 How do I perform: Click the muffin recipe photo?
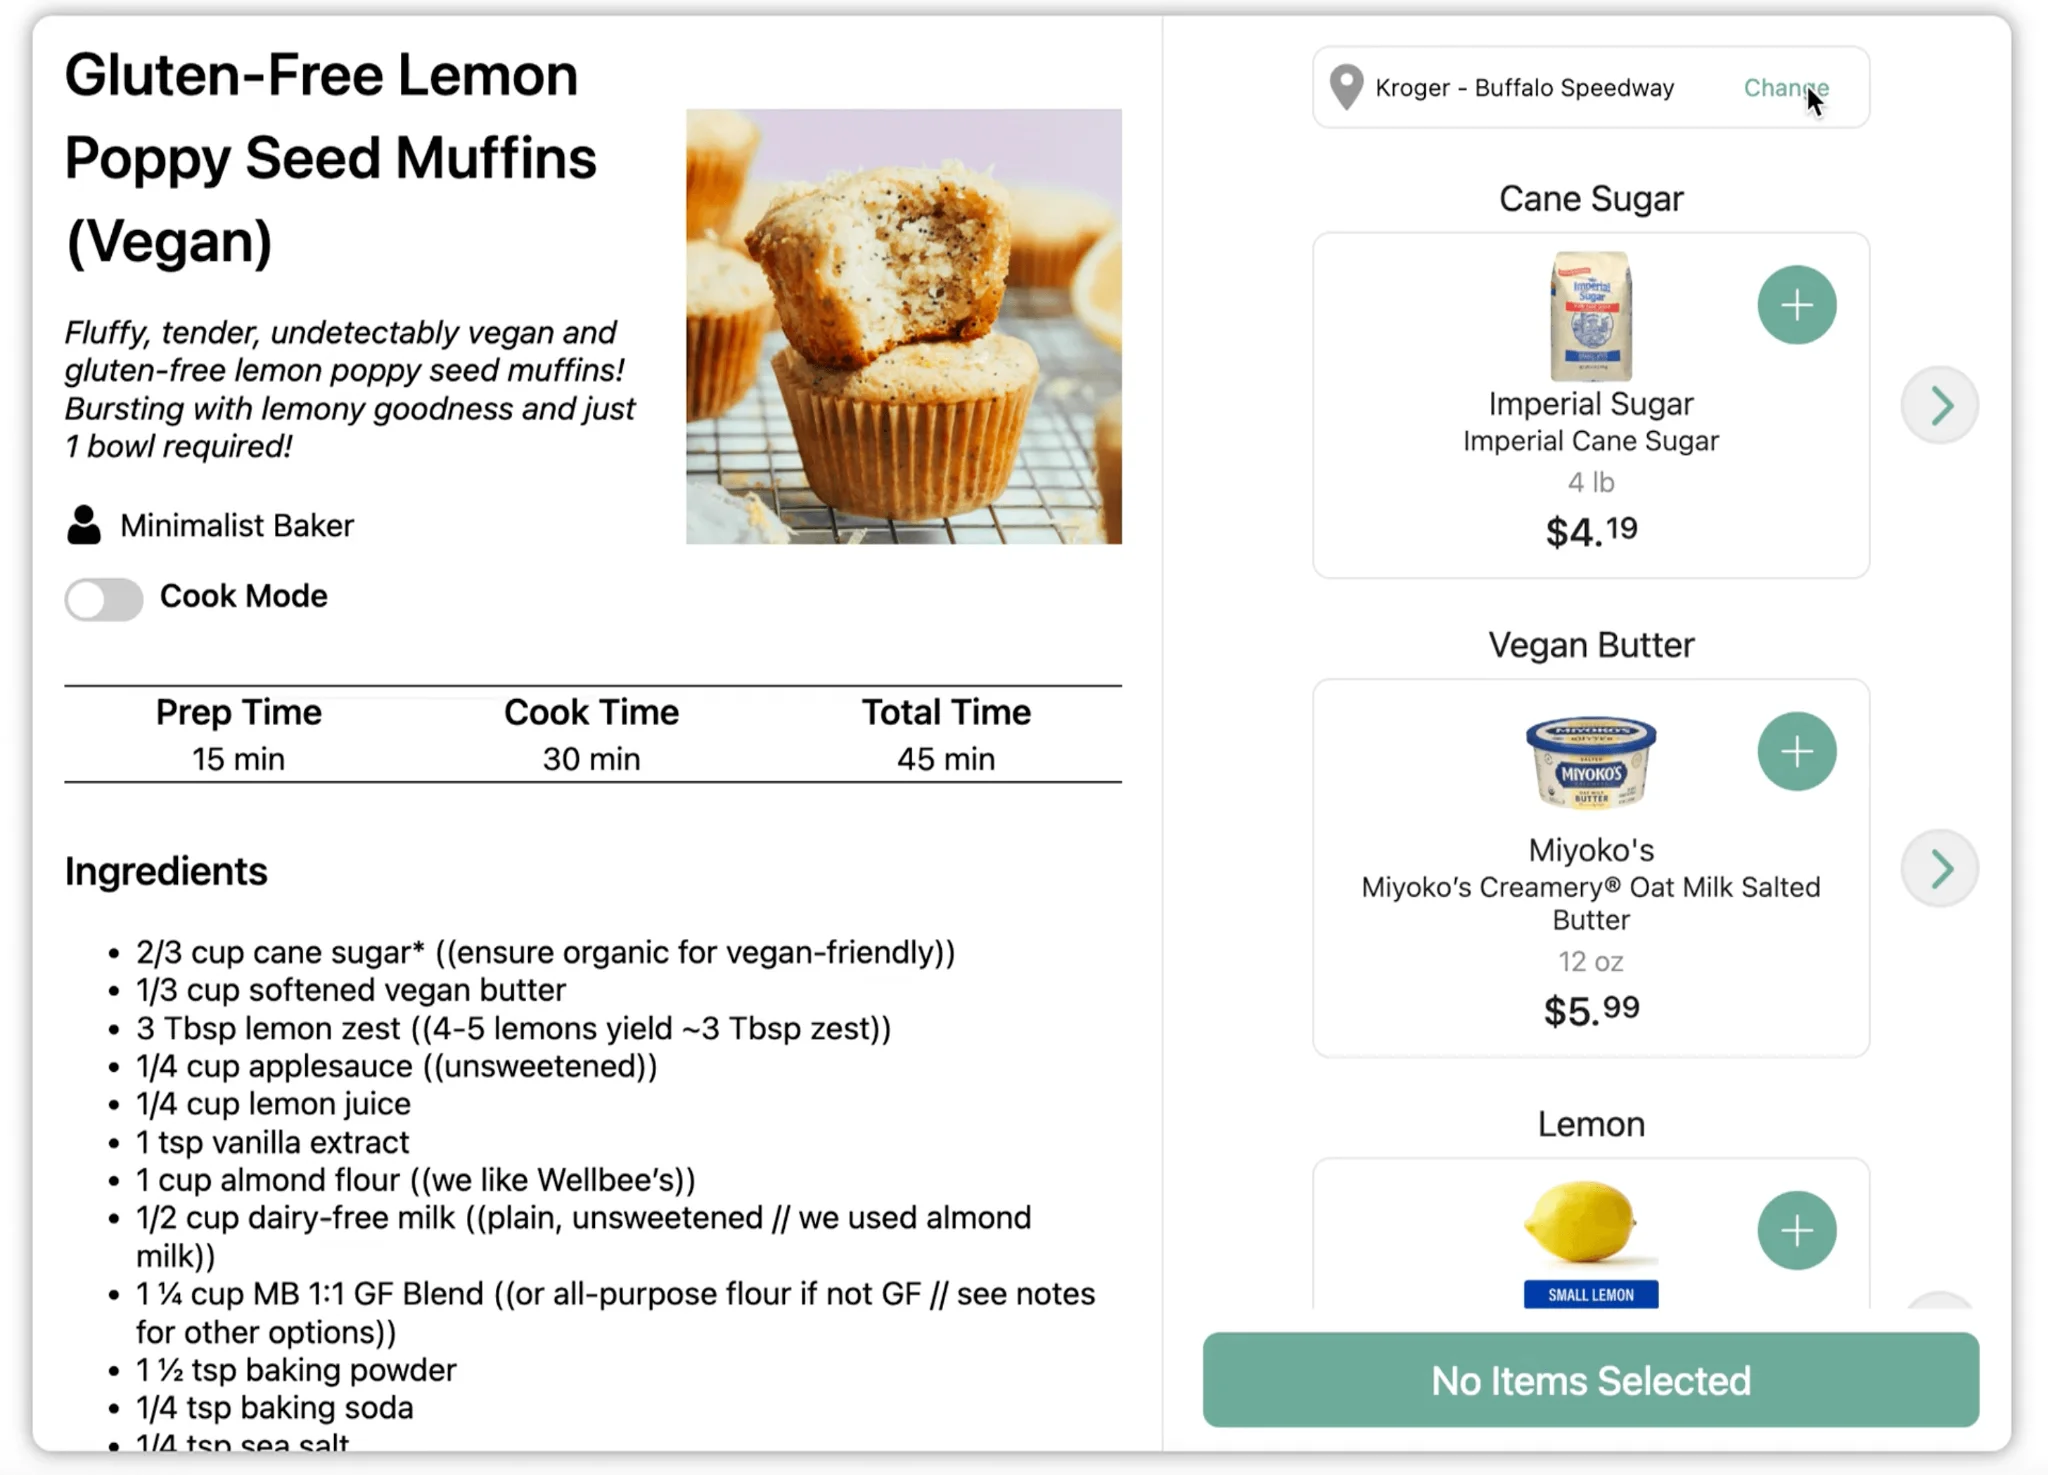point(903,326)
